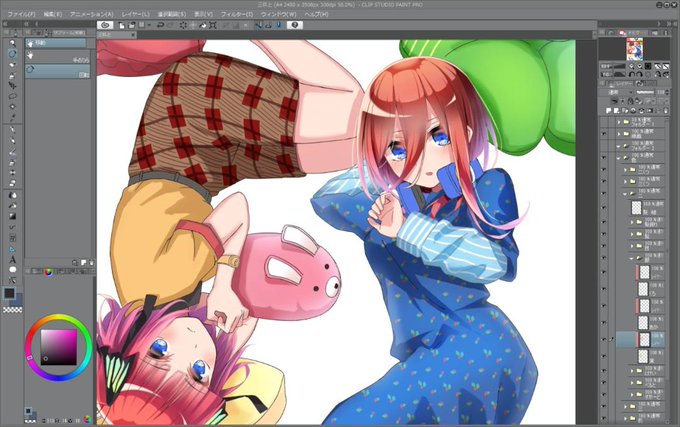Expand the フォルダー 1 layer folder

(x=619, y=122)
